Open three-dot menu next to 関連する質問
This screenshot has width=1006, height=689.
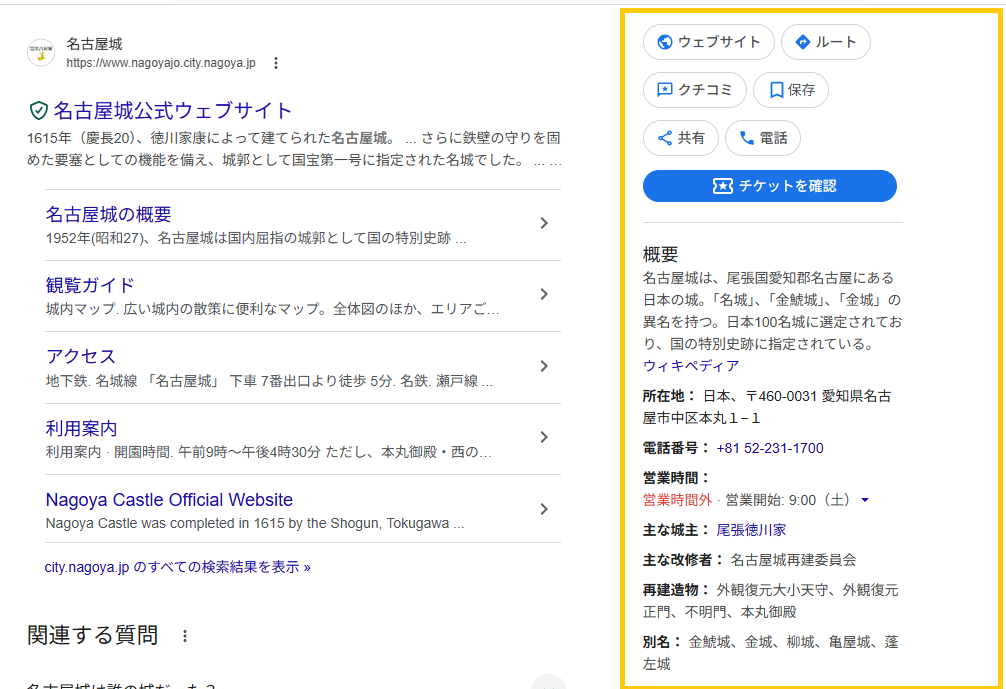[185, 636]
